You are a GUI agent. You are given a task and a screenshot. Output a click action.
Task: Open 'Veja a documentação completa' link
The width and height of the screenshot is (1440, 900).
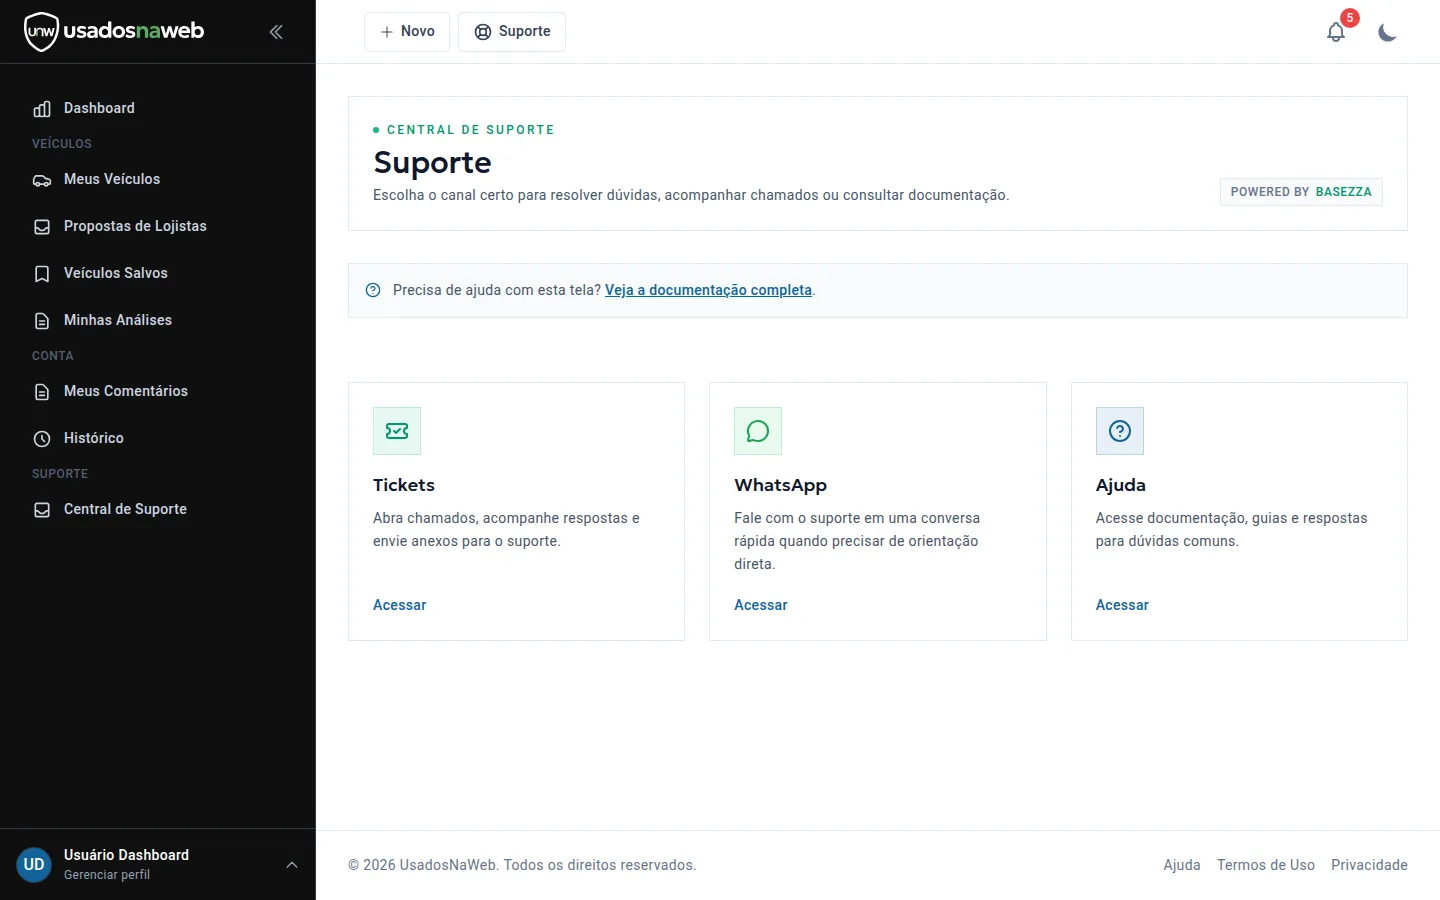[708, 290]
